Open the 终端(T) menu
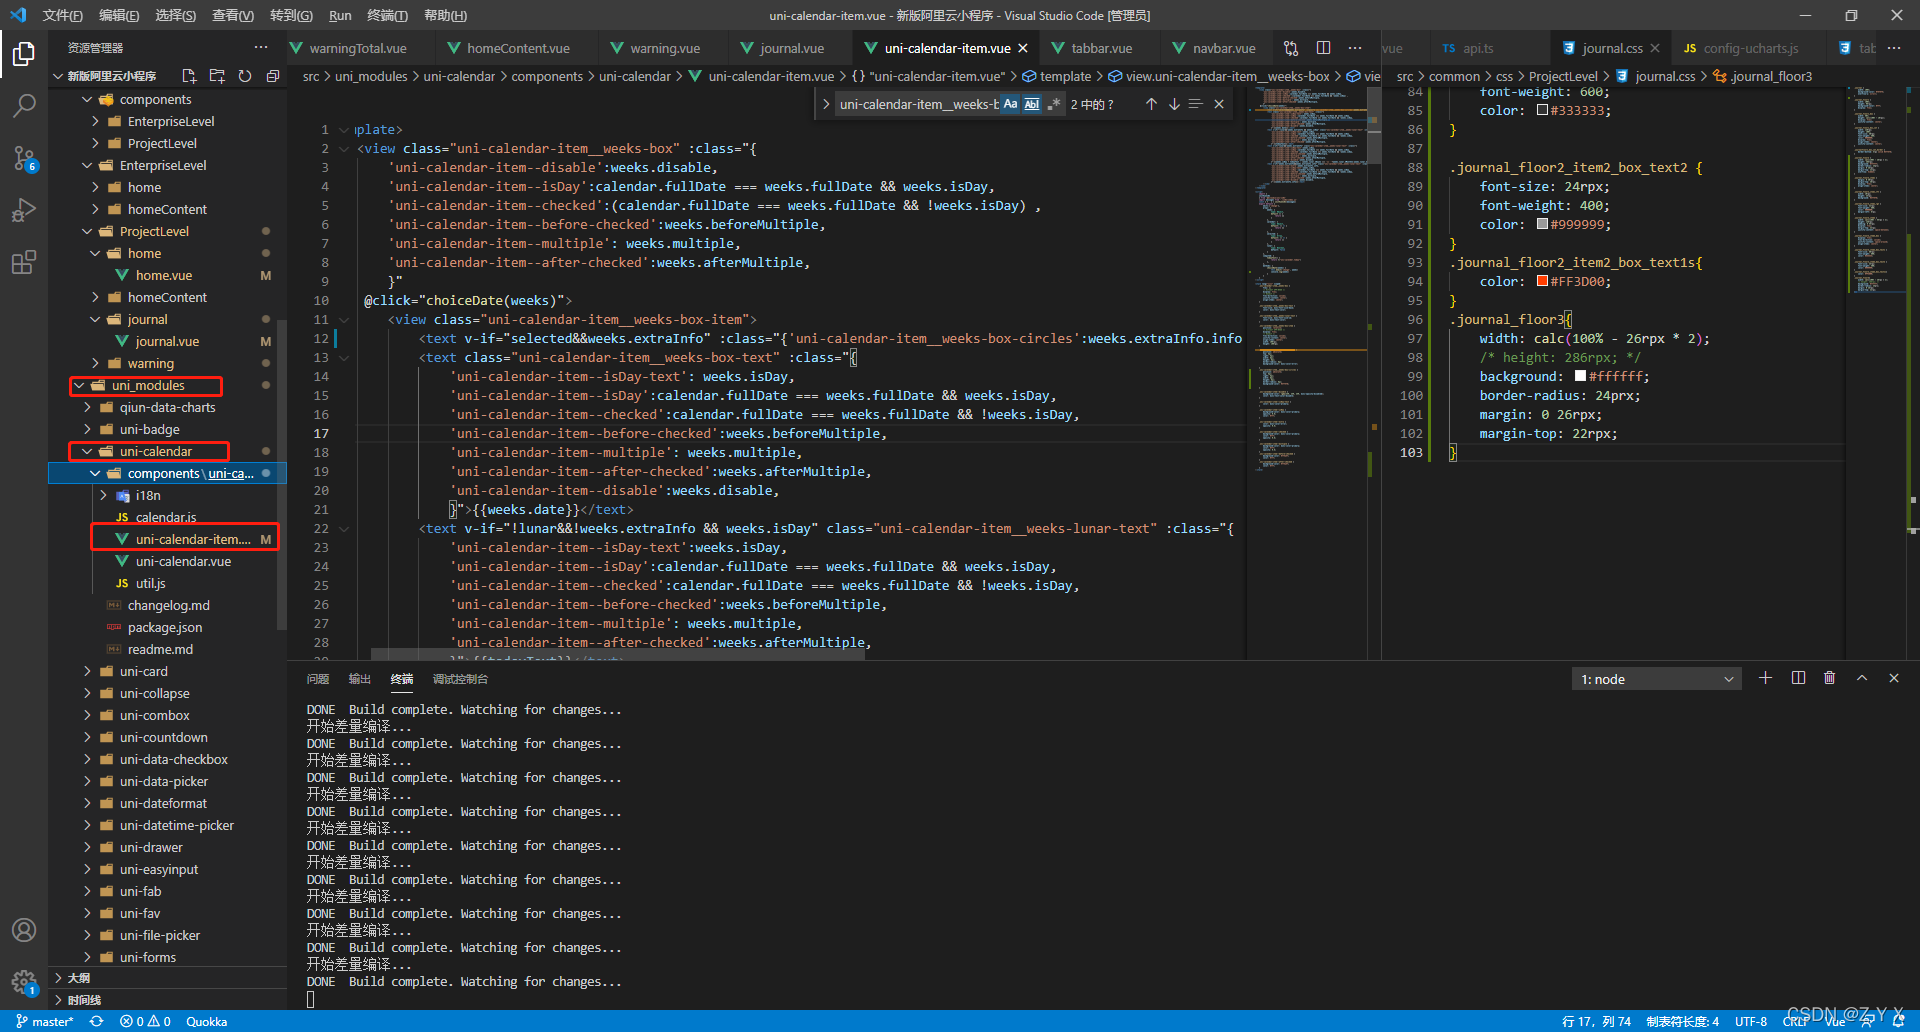 pyautogui.click(x=387, y=15)
